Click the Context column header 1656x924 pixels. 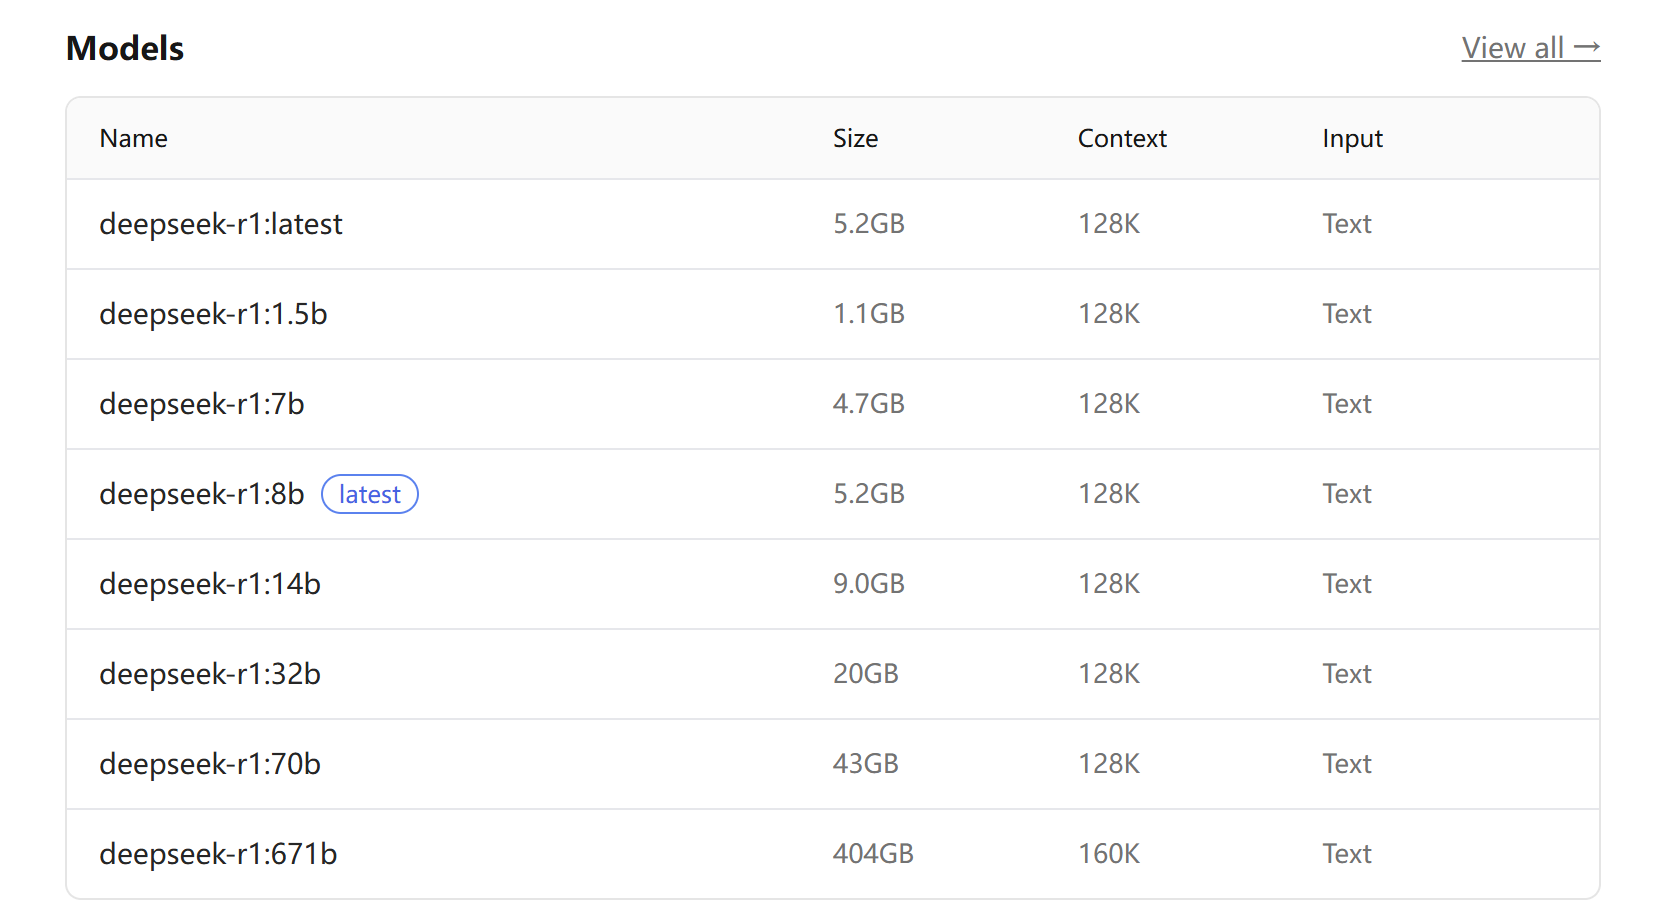point(1122,138)
